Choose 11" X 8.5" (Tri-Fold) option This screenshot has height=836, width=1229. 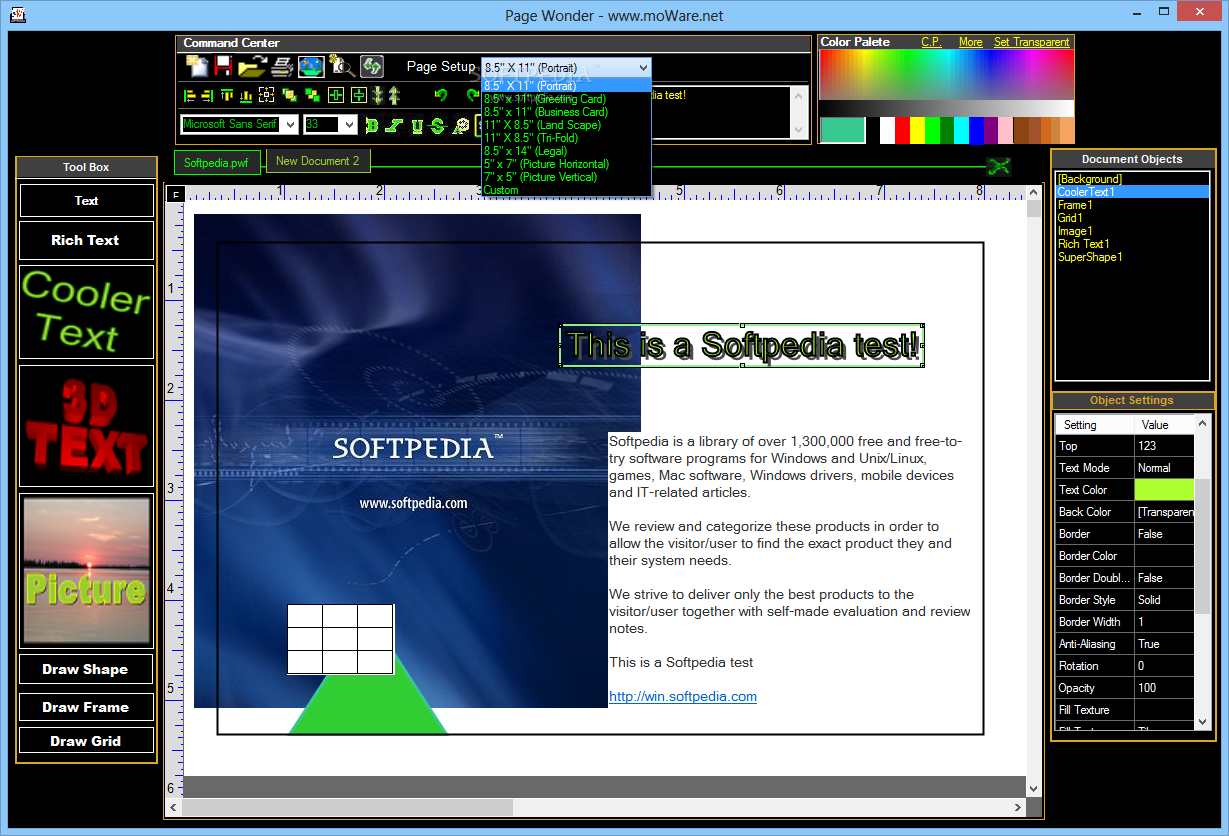566,138
